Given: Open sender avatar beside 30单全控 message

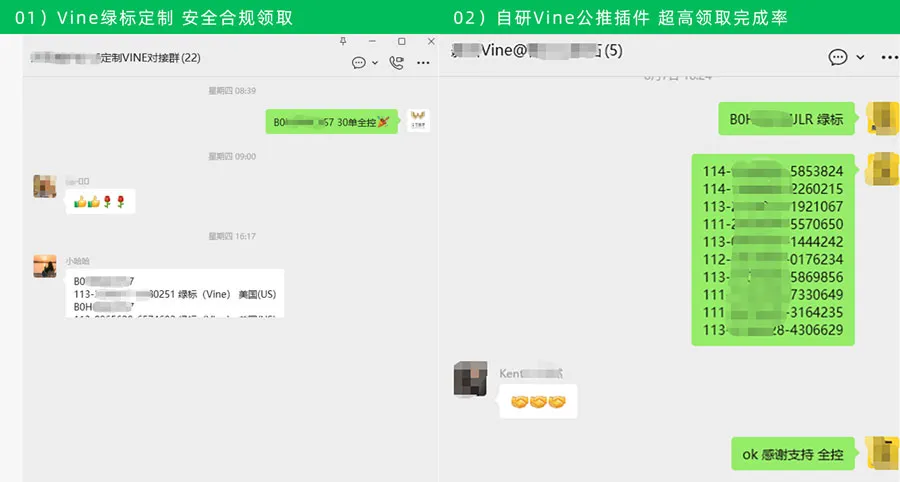Looking at the screenshot, I should click(x=418, y=120).
